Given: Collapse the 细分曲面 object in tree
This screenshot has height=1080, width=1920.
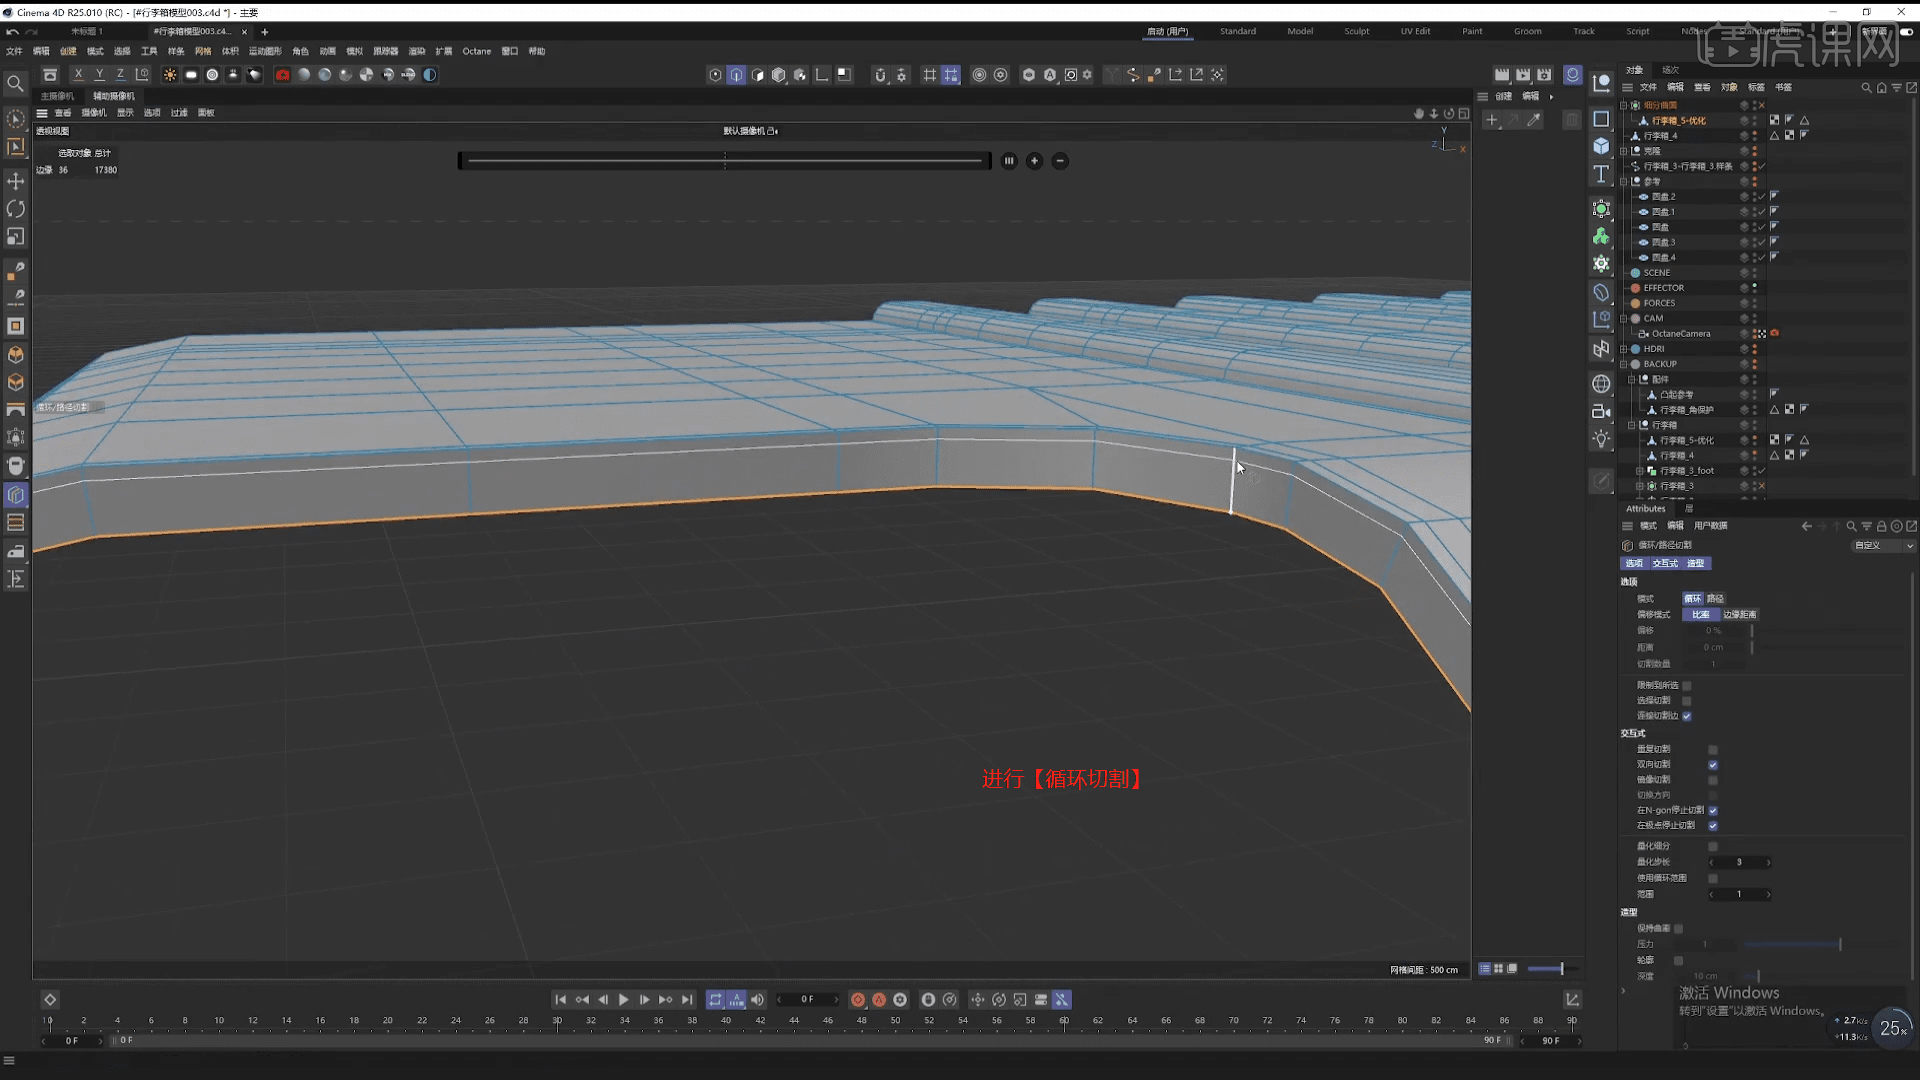Looking at the screenshot, I should click(x=1624, y=105).
